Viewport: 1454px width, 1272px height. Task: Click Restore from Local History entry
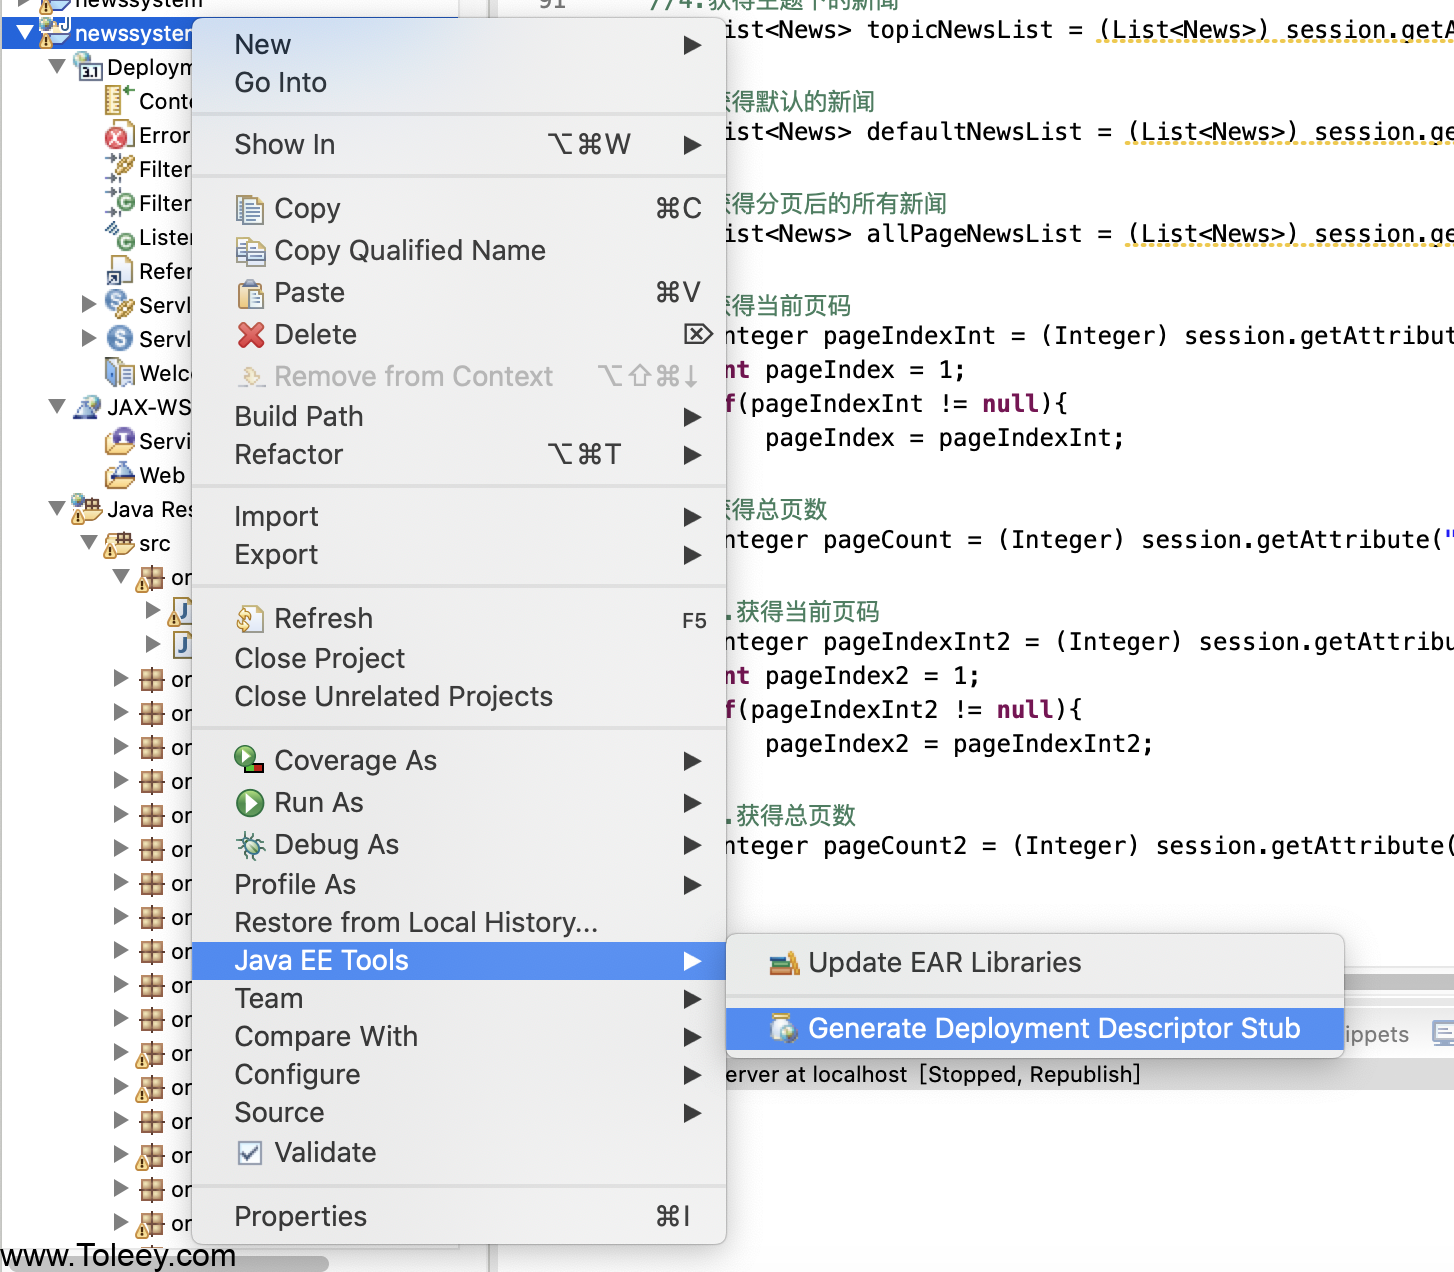(x=415, y=923)
